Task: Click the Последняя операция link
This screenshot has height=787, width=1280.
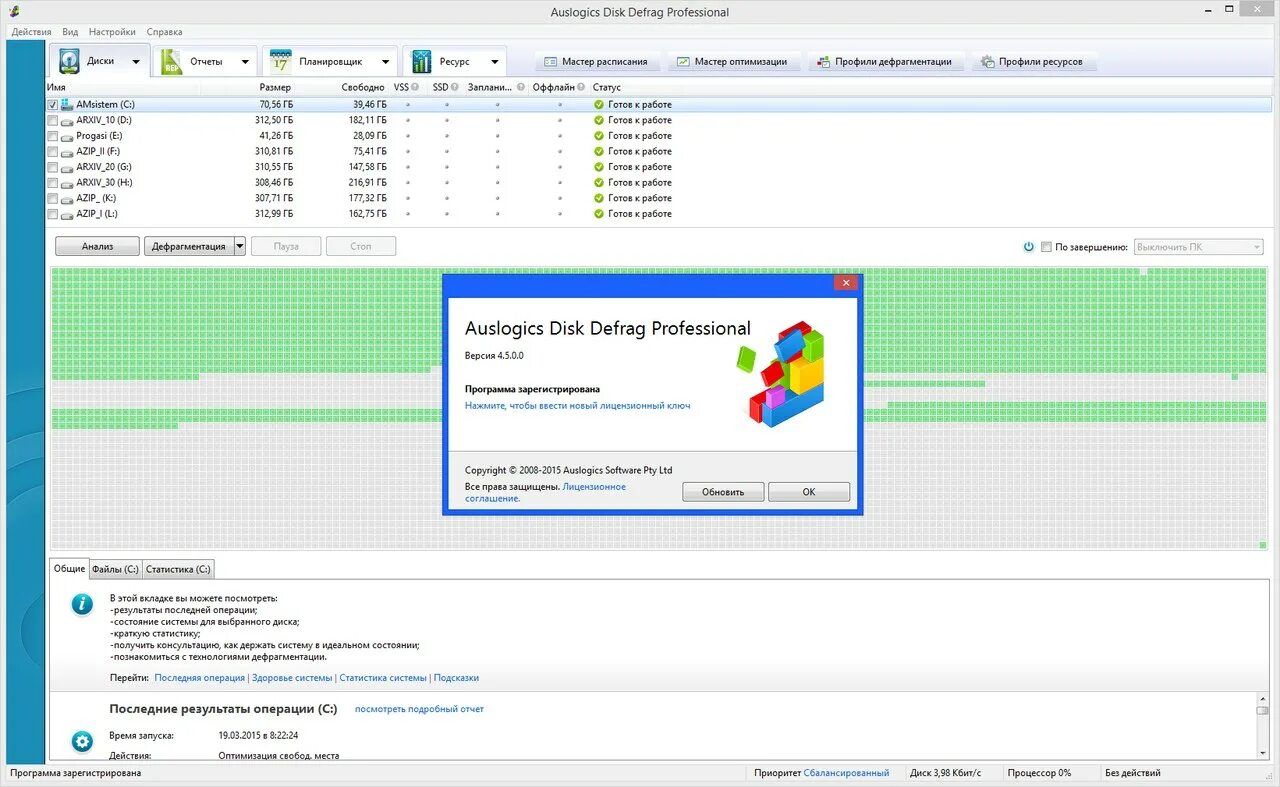Action: click(199, 678)
